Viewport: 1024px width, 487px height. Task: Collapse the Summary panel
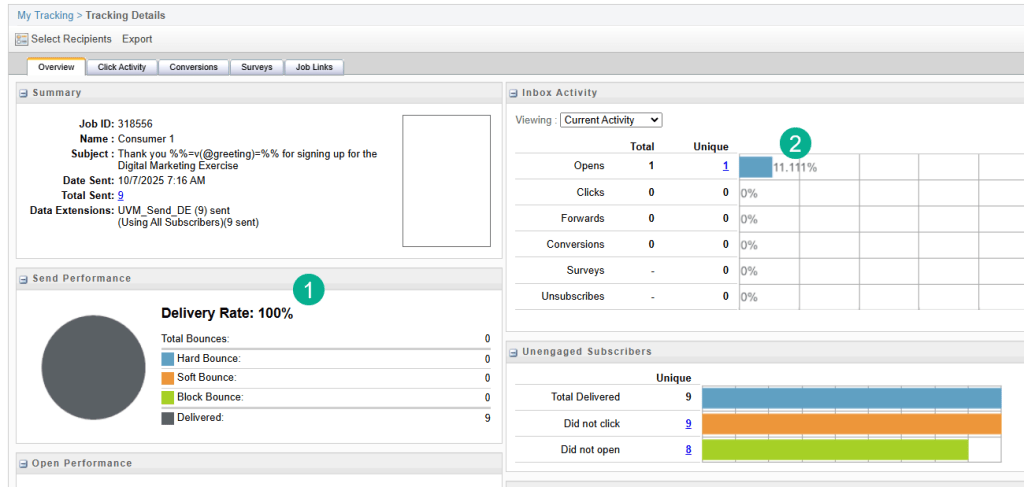tap(24, 93)
